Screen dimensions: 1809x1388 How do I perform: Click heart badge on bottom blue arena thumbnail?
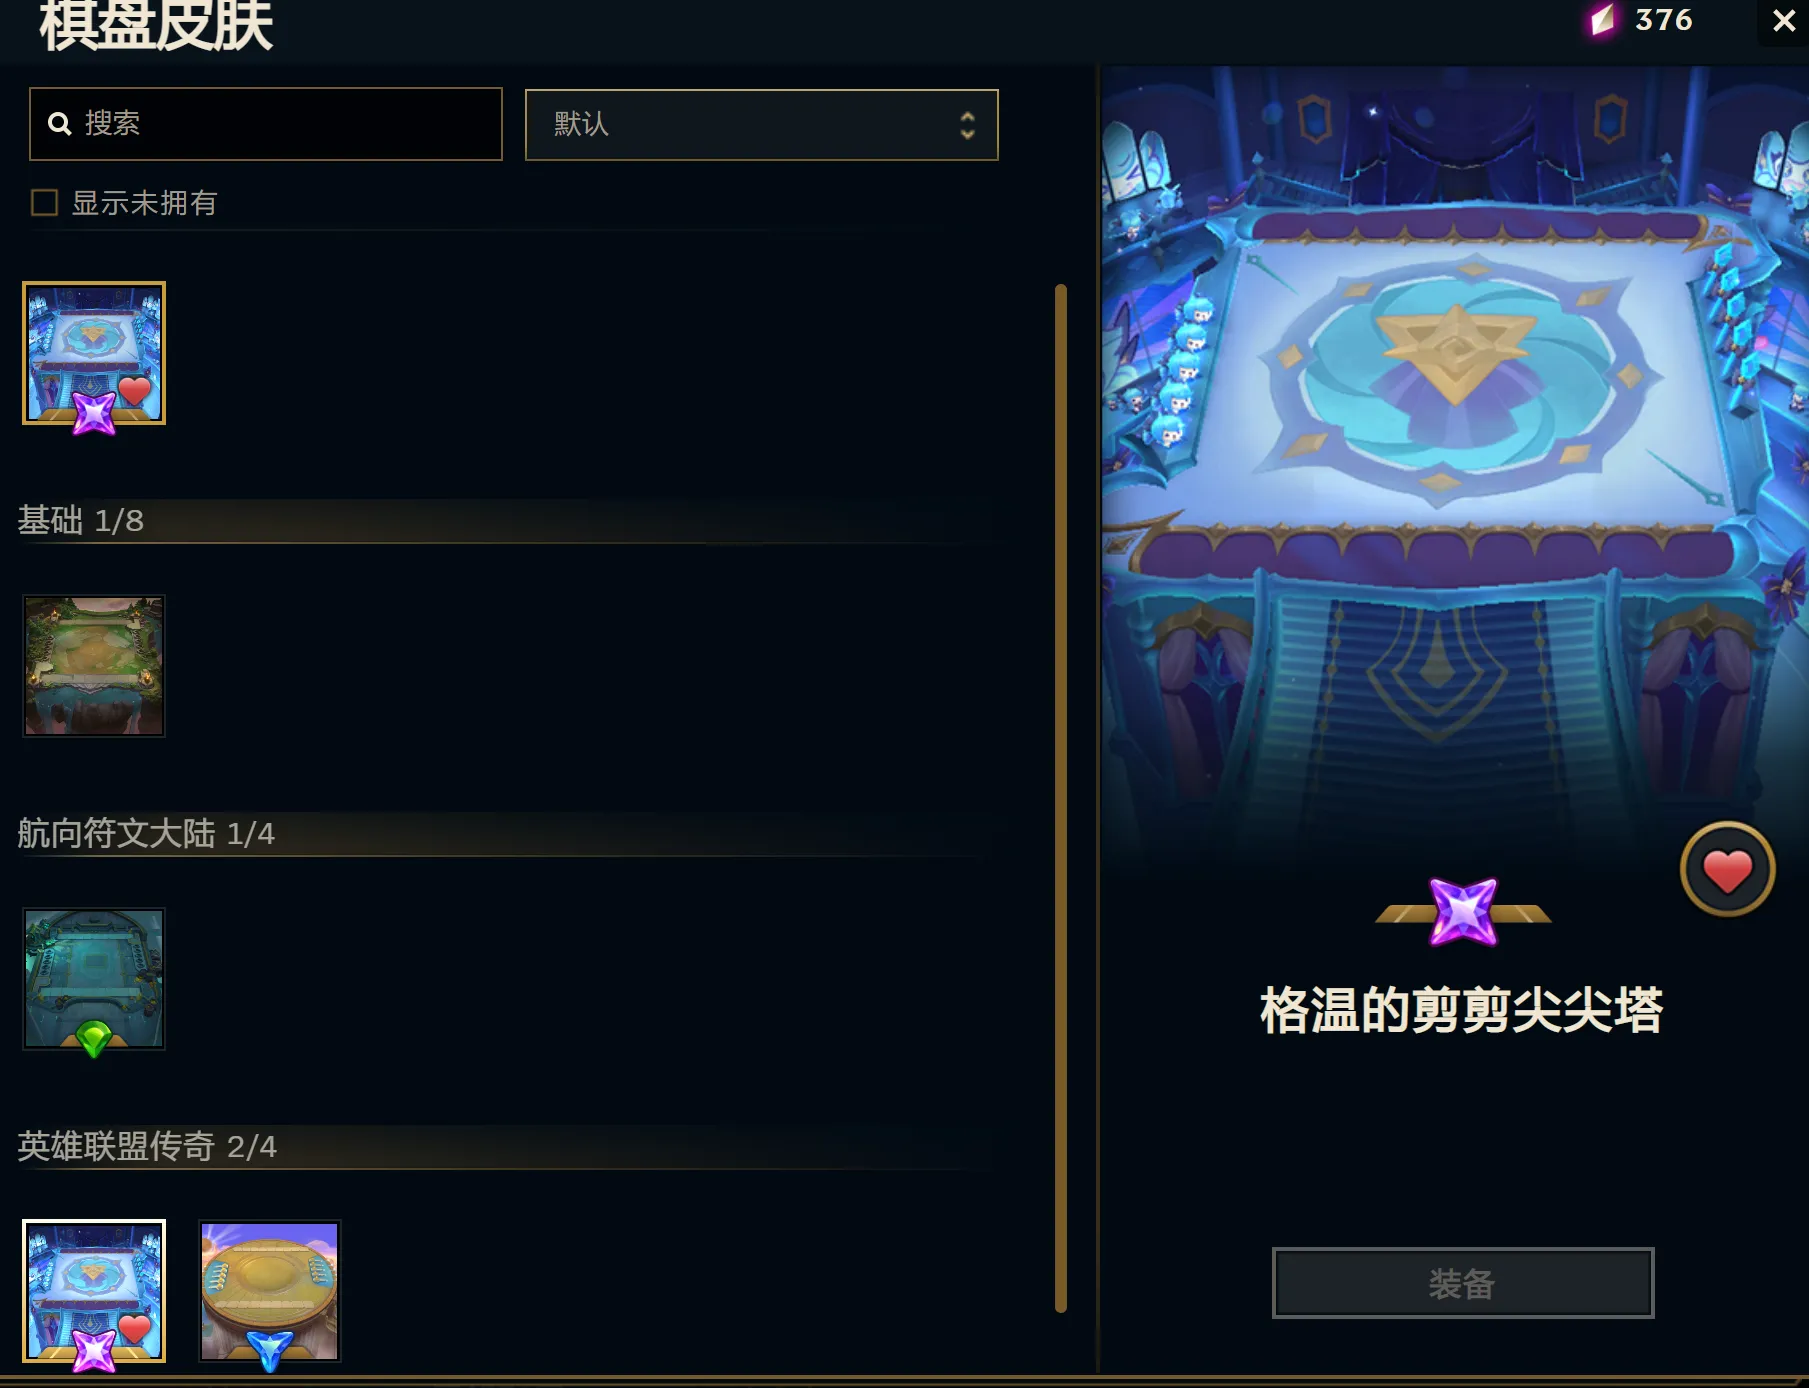point(135,1328)
